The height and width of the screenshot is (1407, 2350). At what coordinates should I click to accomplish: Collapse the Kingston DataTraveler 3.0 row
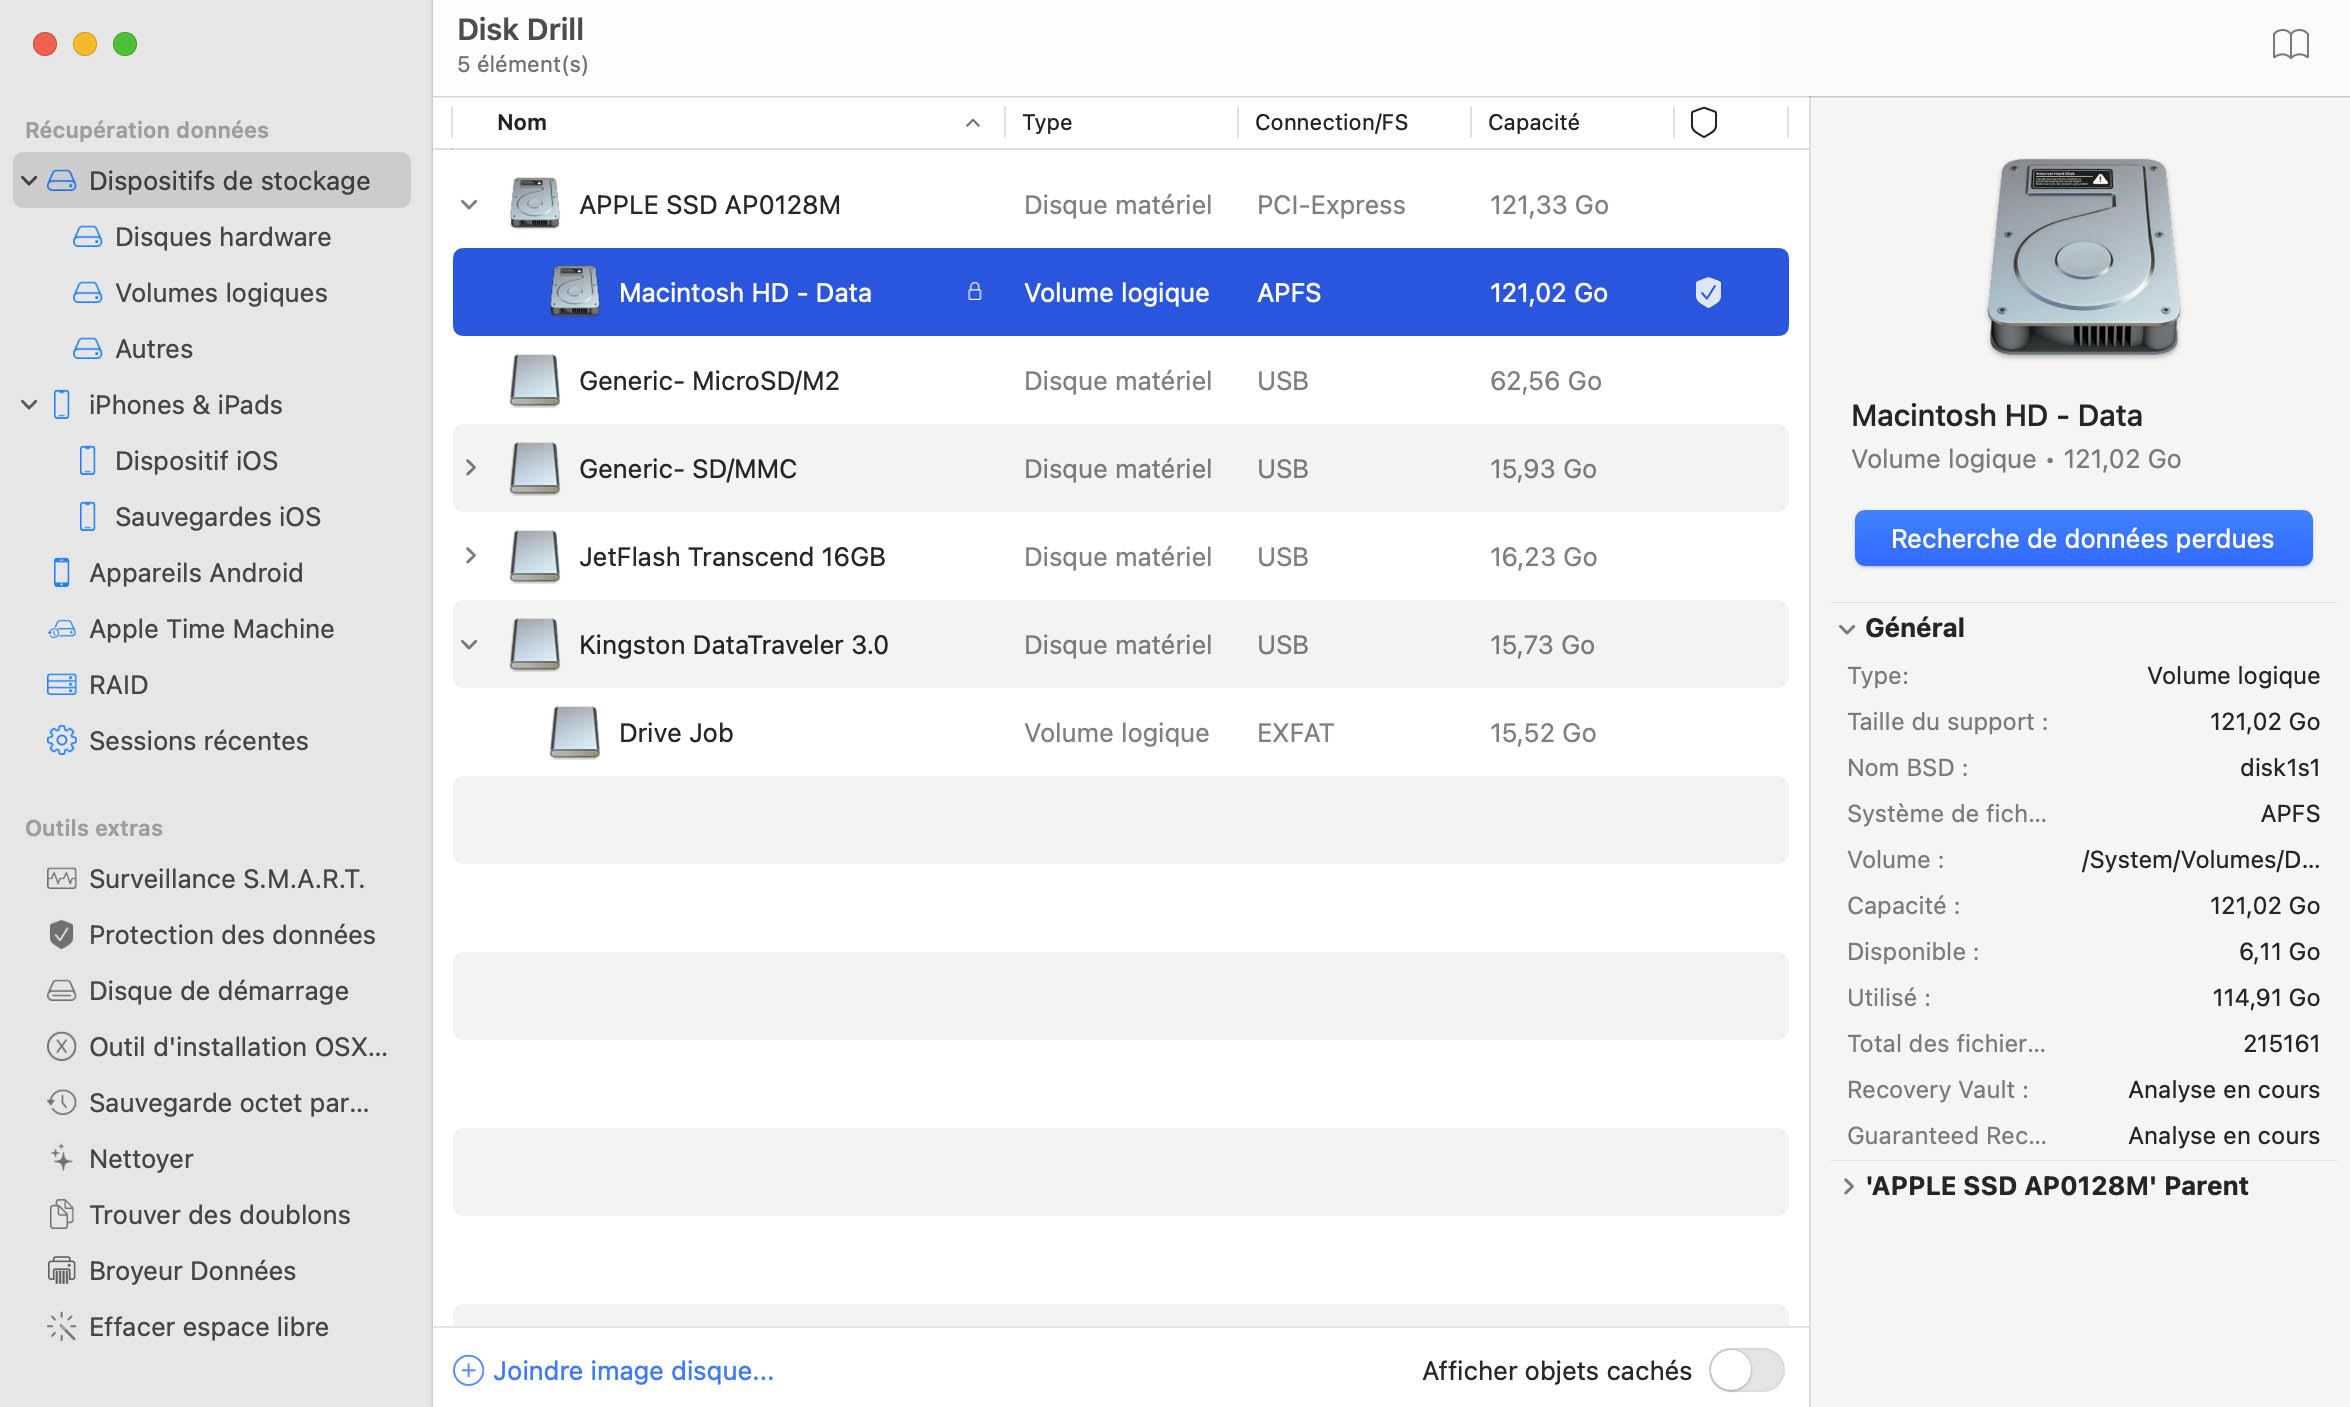click(469, 644)
